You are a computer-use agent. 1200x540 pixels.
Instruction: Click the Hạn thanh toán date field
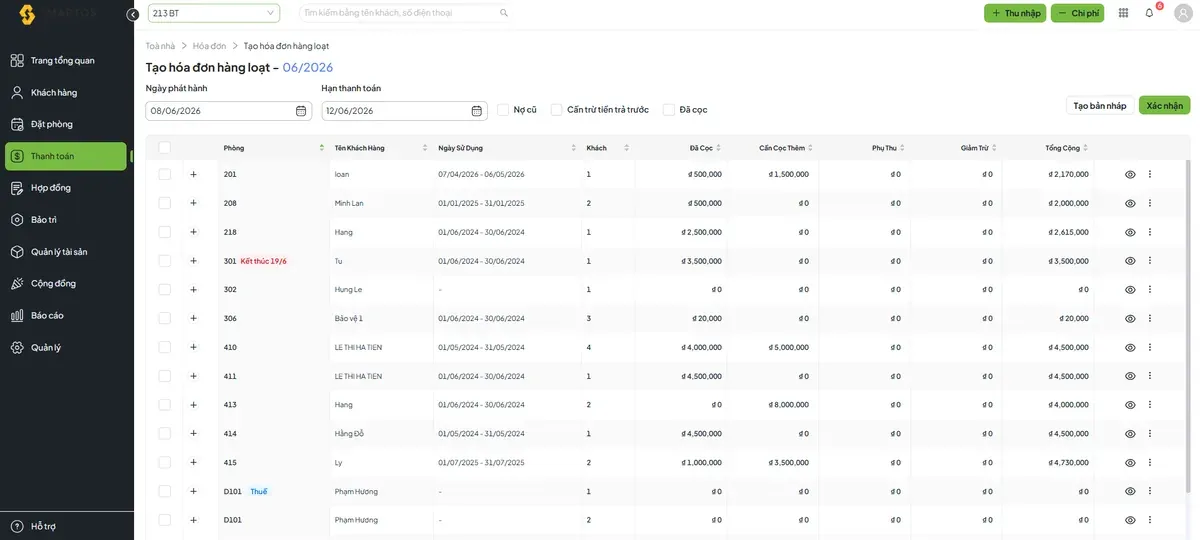click(x=404, y=111)
